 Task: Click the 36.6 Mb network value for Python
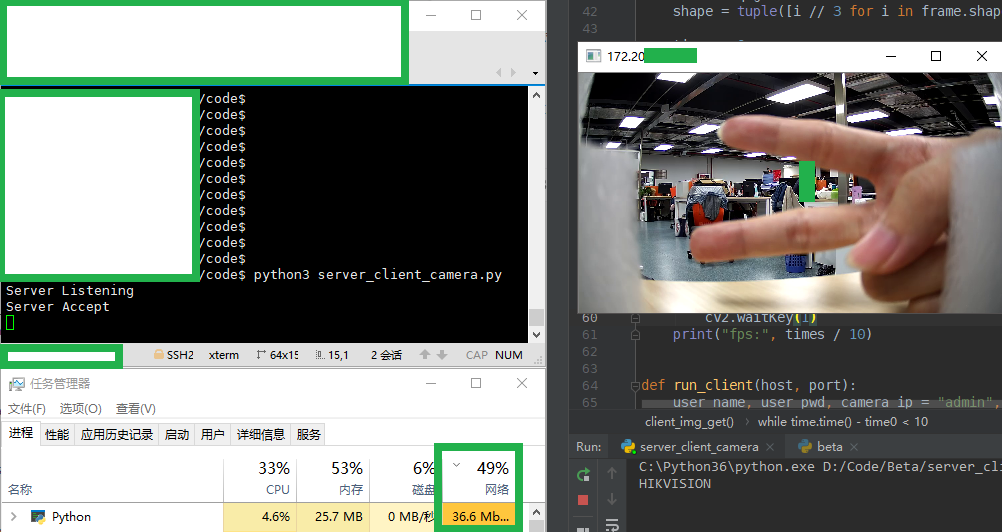pos(479,517)
